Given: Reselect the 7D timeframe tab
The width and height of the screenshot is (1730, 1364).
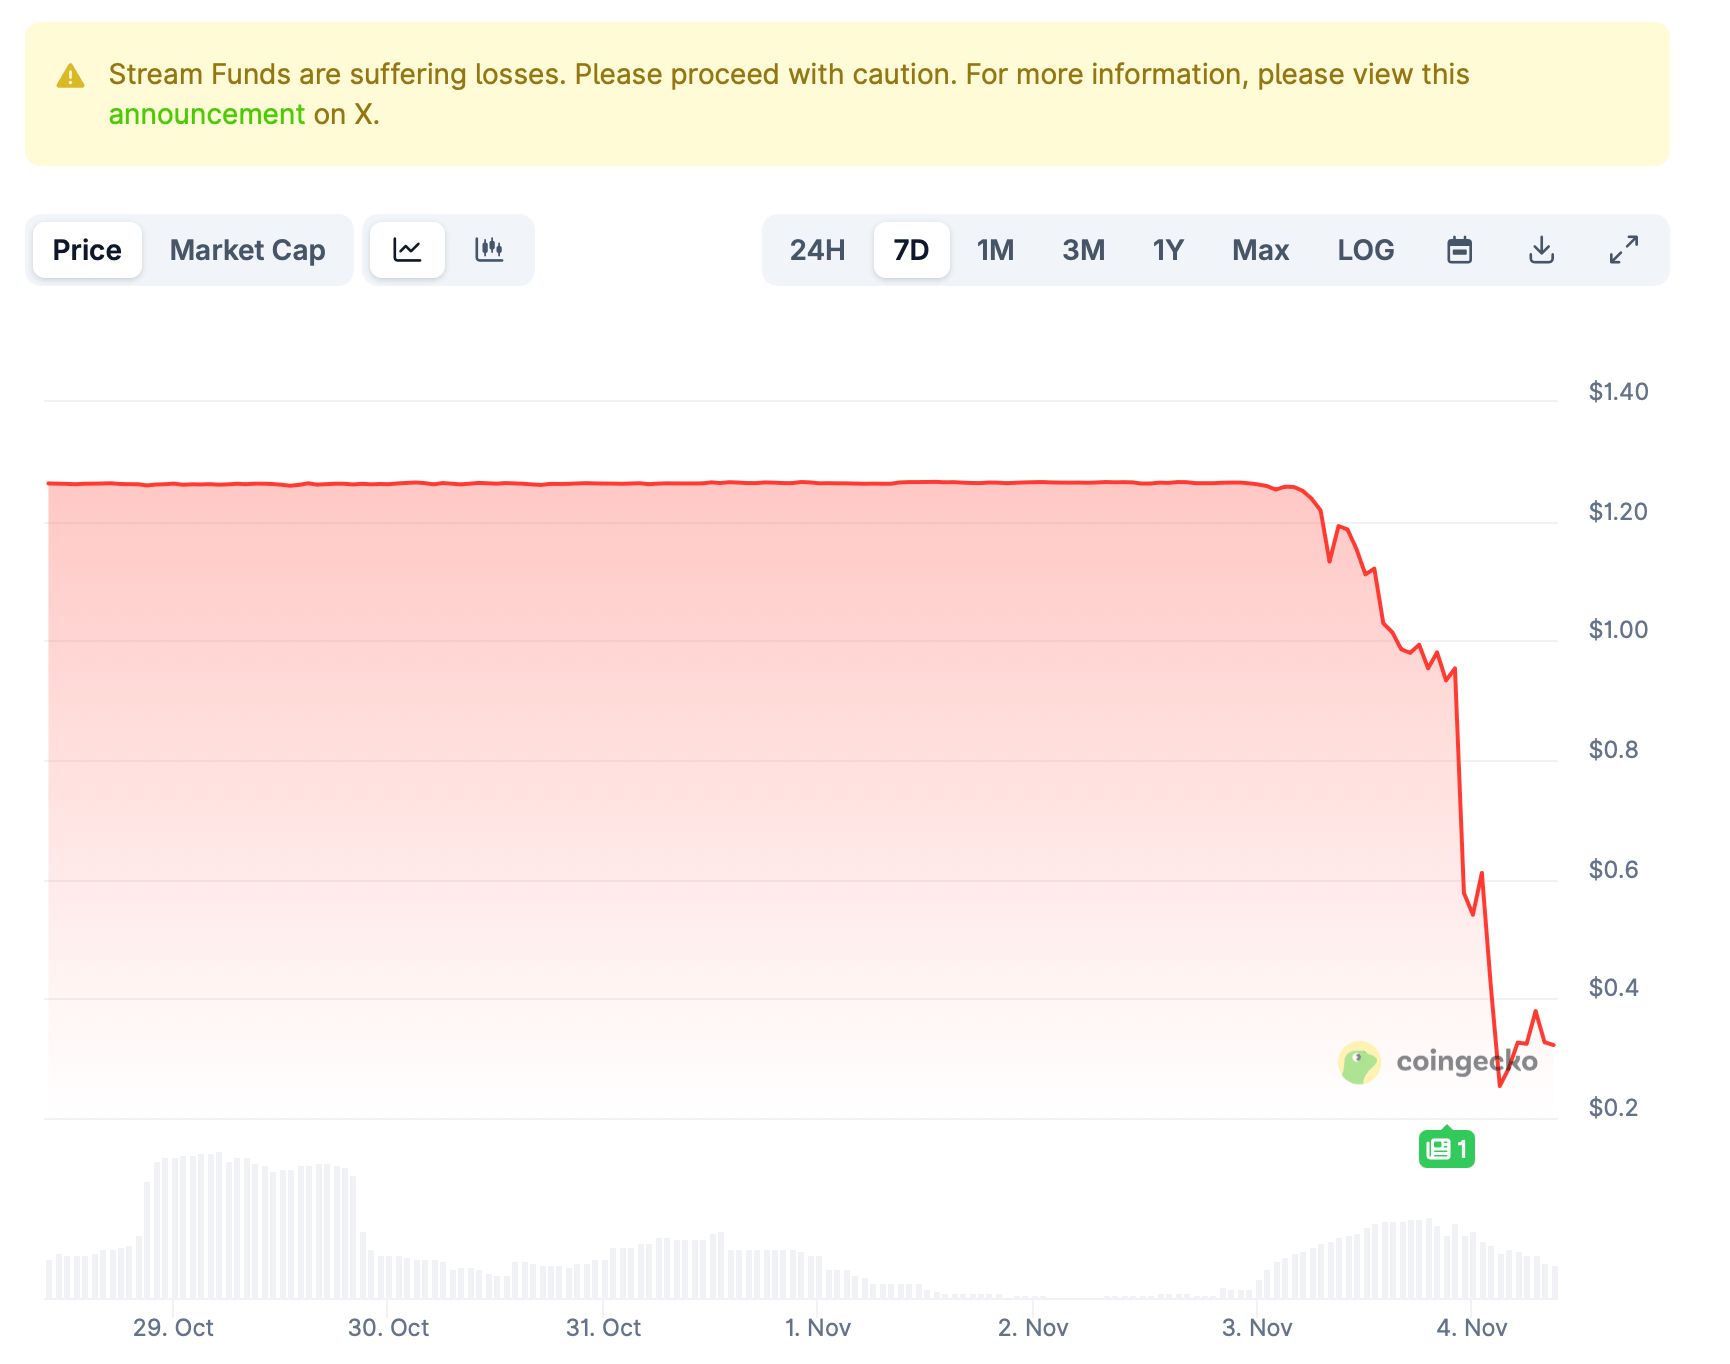Looking at the screenshot, I should [x=911, y=250].
